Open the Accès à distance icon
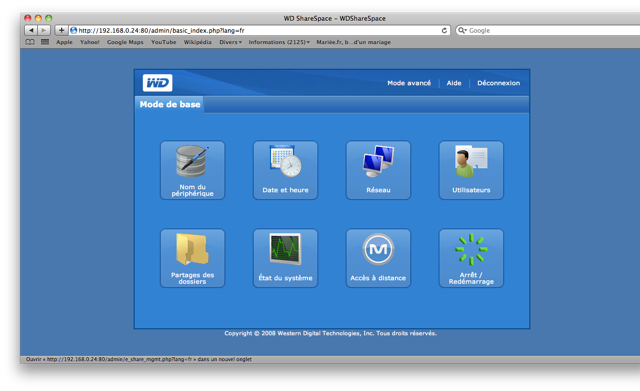 pos(378,258)
